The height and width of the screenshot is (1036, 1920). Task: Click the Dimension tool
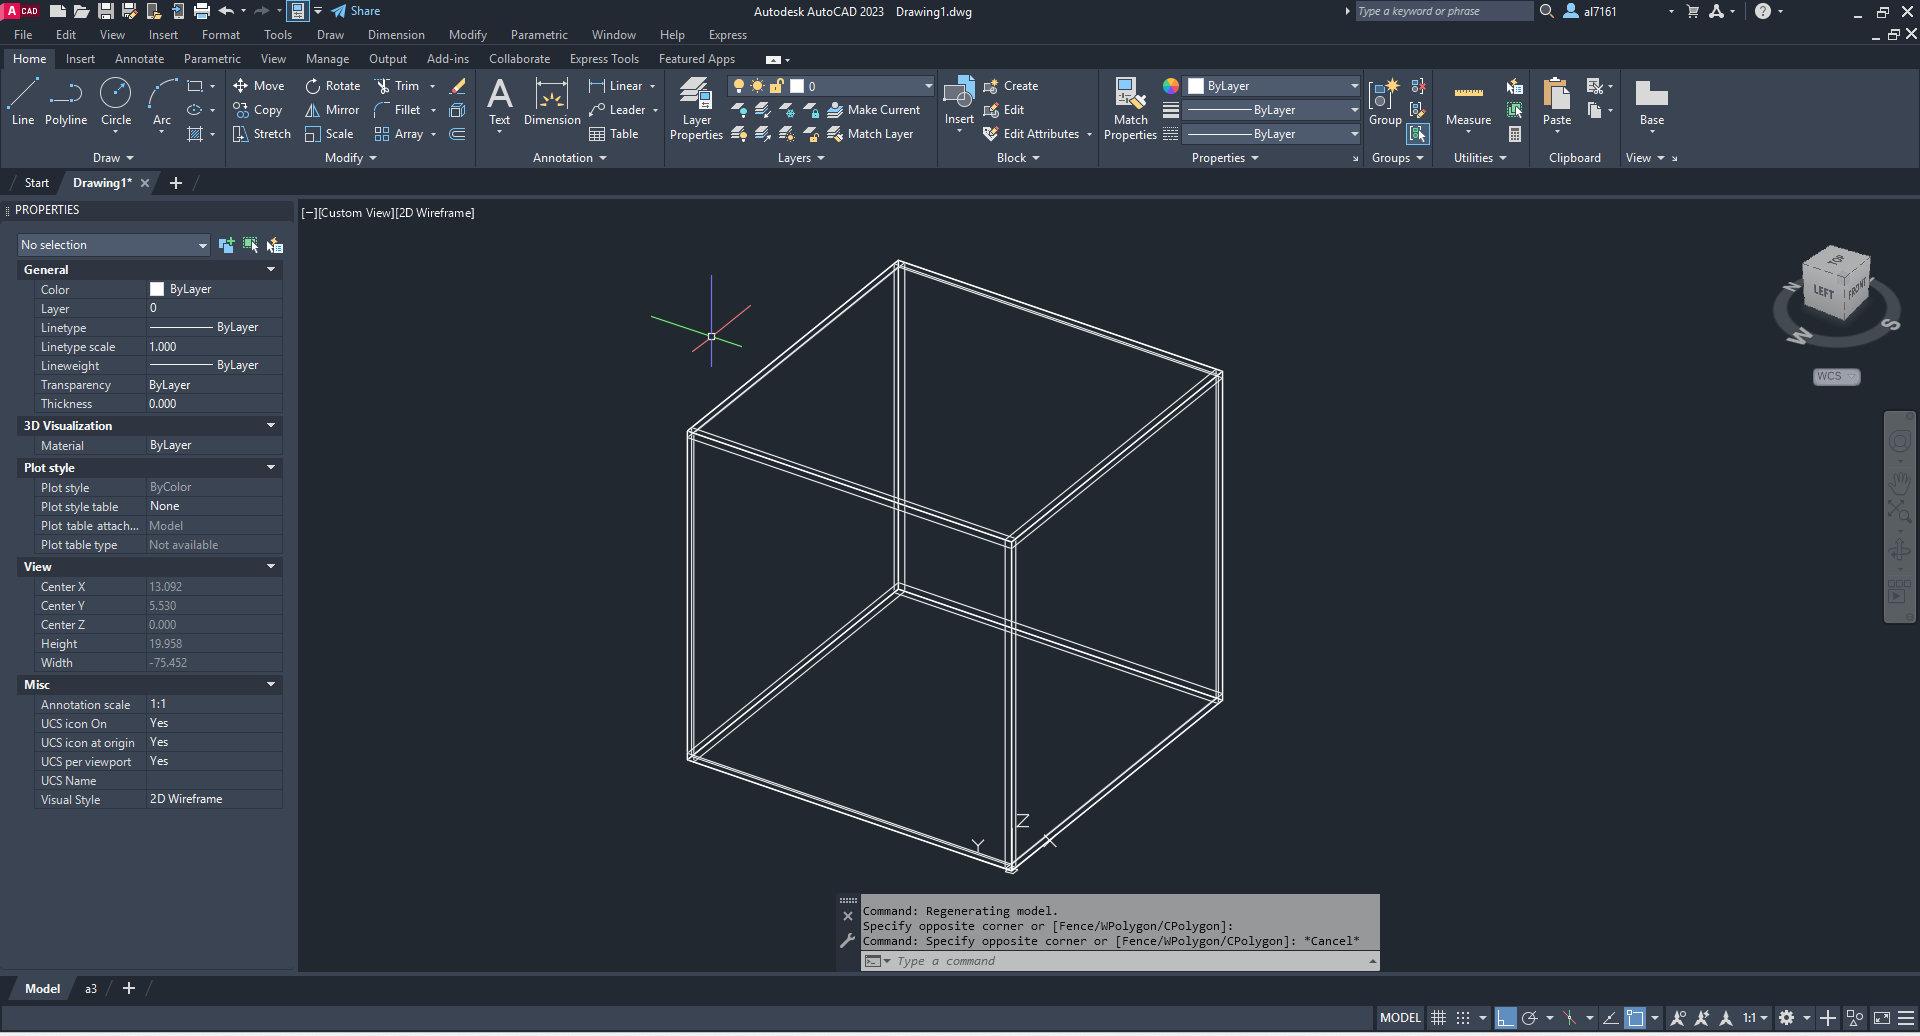[x=552, y=102]
